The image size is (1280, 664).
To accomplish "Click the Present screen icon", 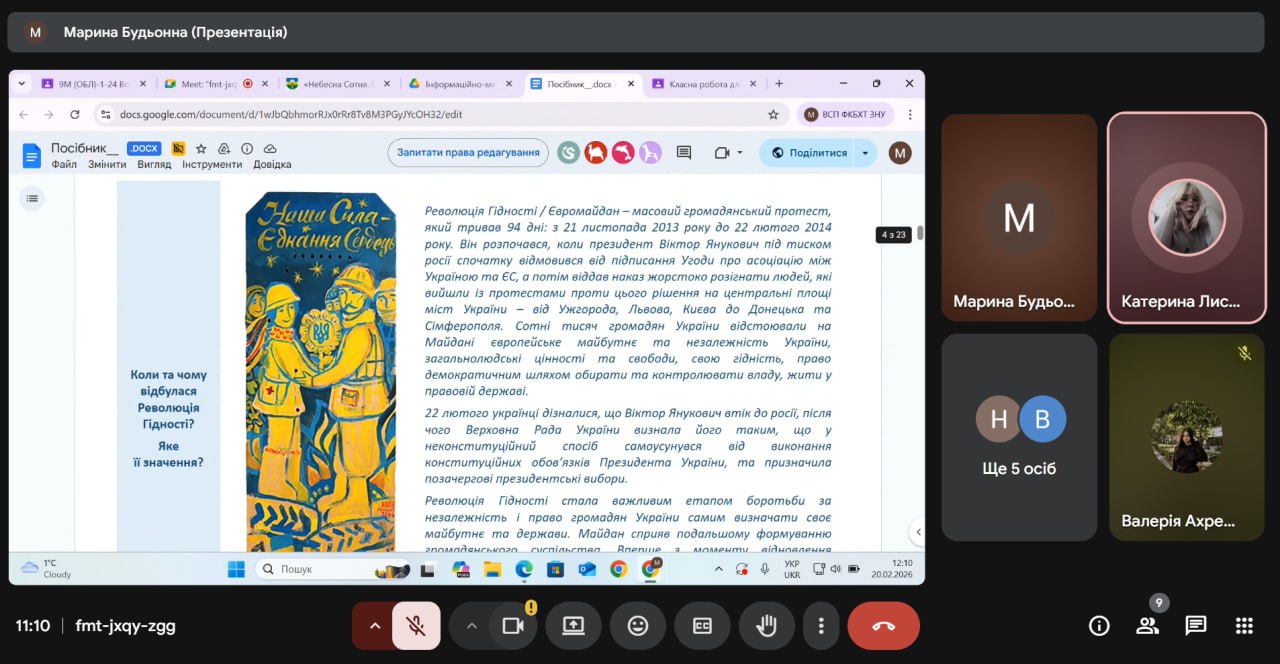I will [573, 626].
